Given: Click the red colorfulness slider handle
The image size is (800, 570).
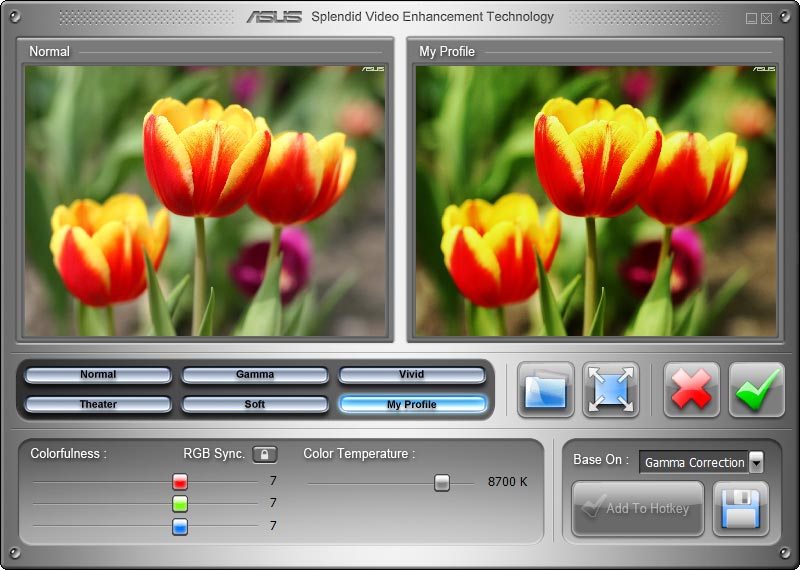Looking at the screenshot, I should (x=180, y=481).
